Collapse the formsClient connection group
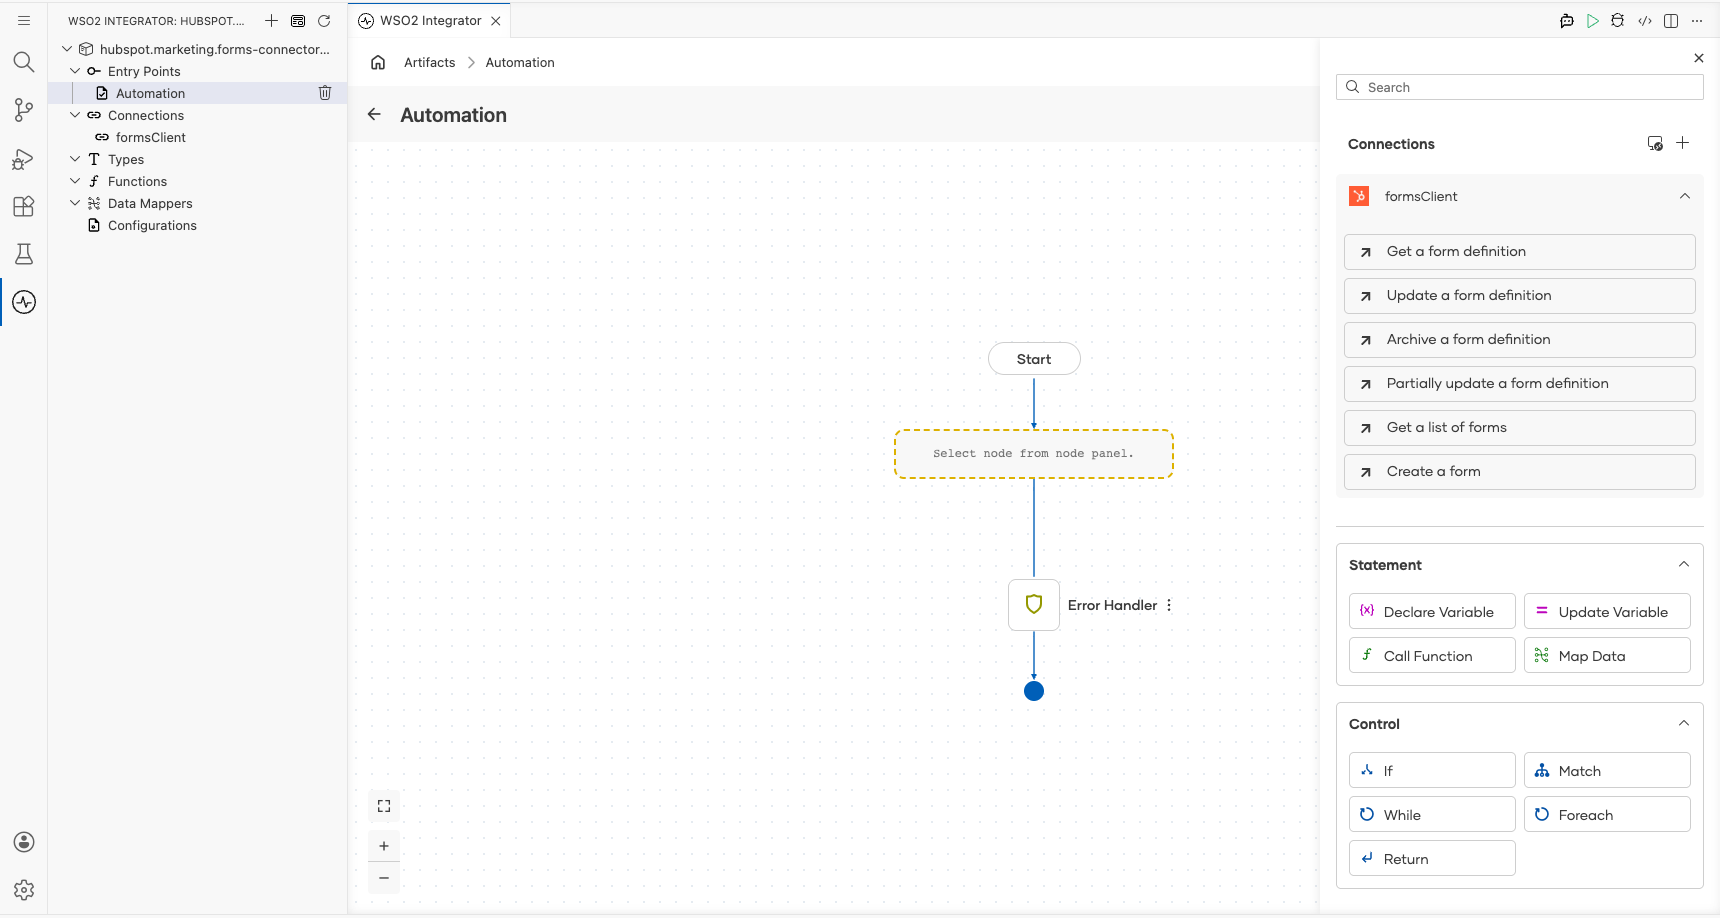 (1685, 196)
